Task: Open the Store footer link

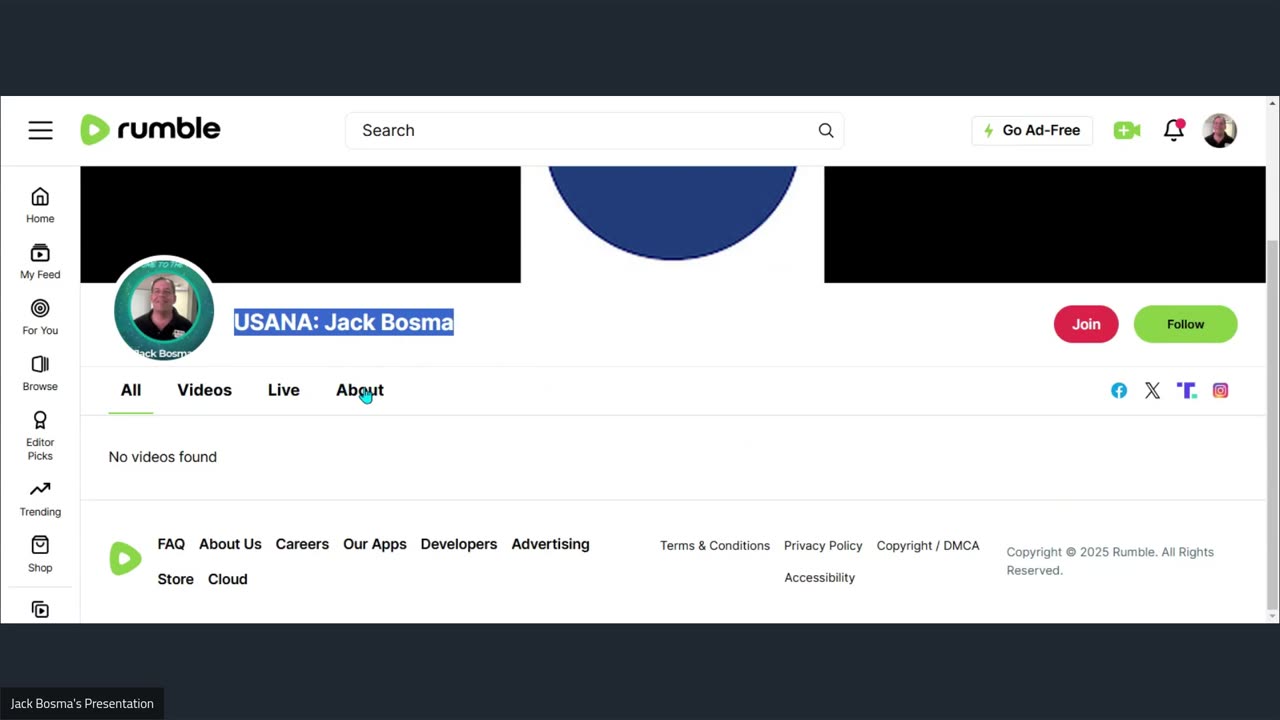Action: [x=175, y=579]
